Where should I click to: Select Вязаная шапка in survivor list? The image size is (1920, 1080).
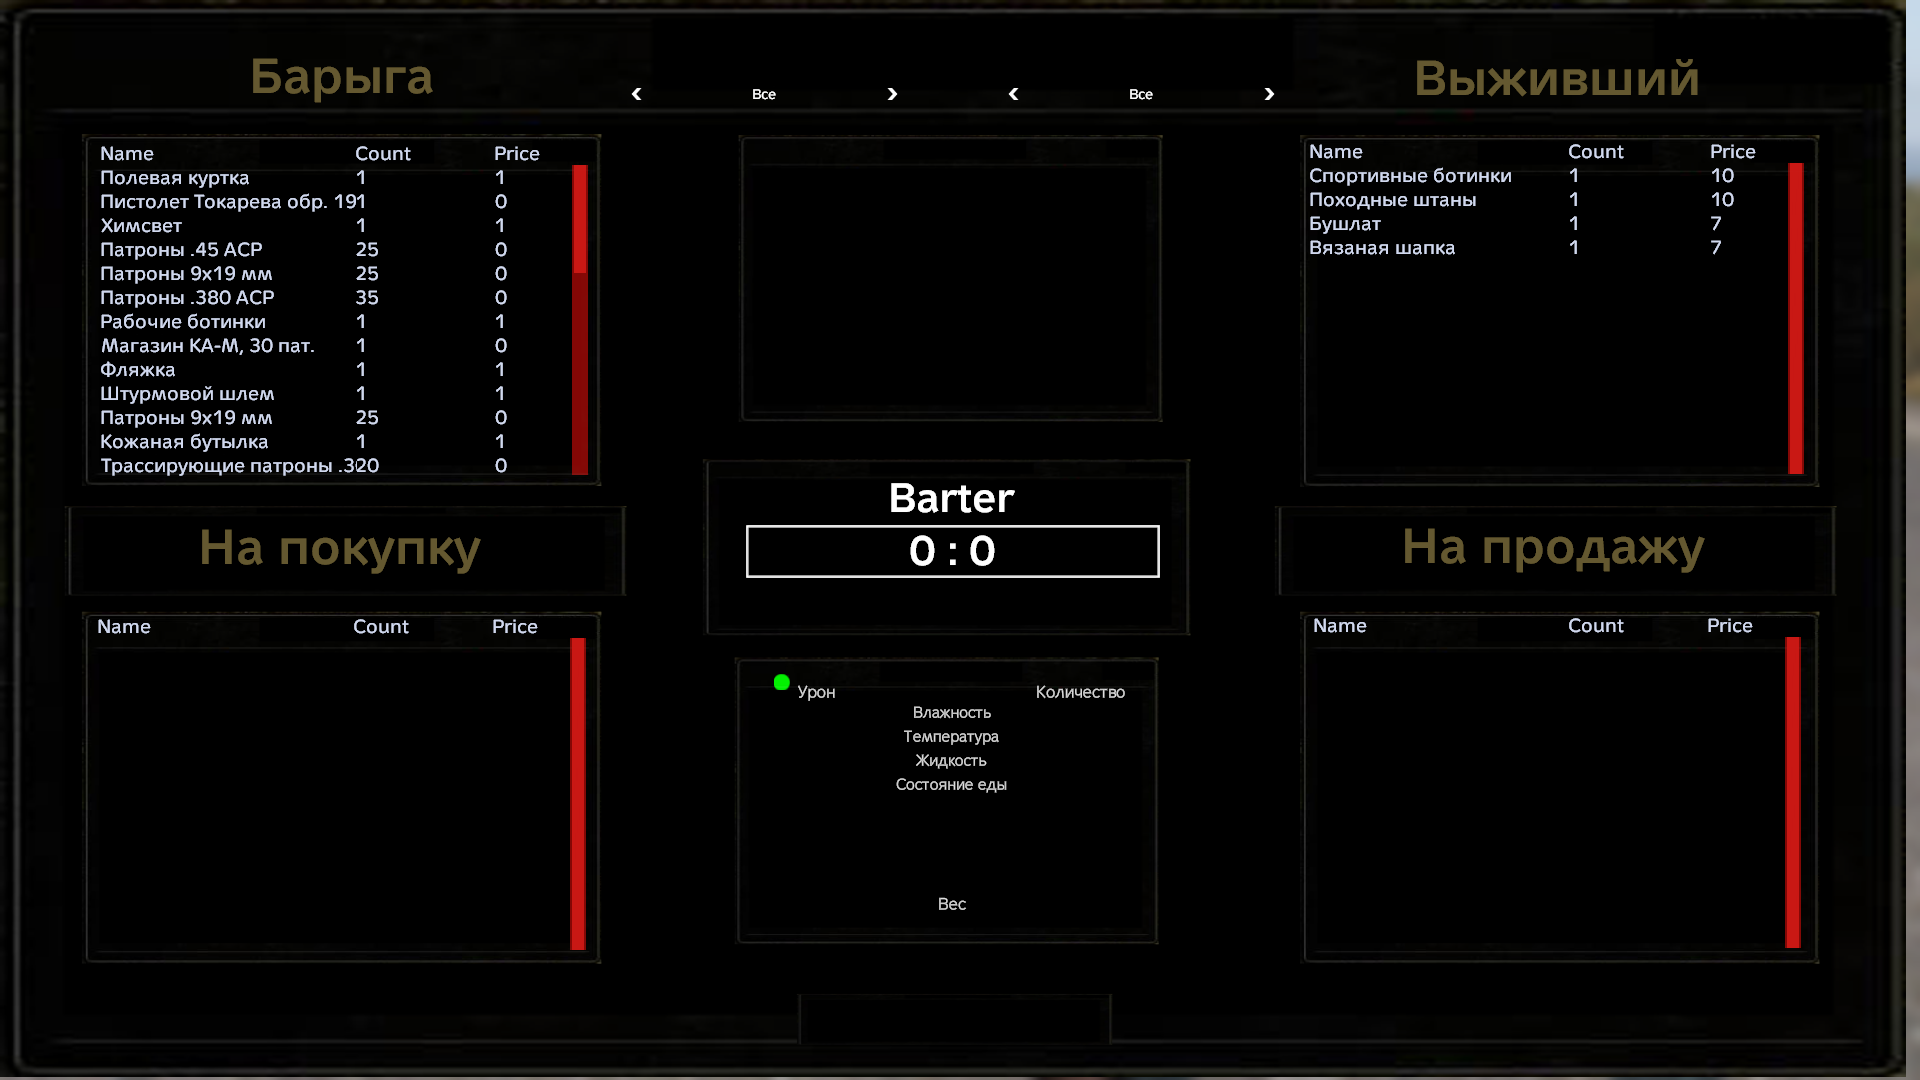pyautogui.click(x=1382, y=248)
